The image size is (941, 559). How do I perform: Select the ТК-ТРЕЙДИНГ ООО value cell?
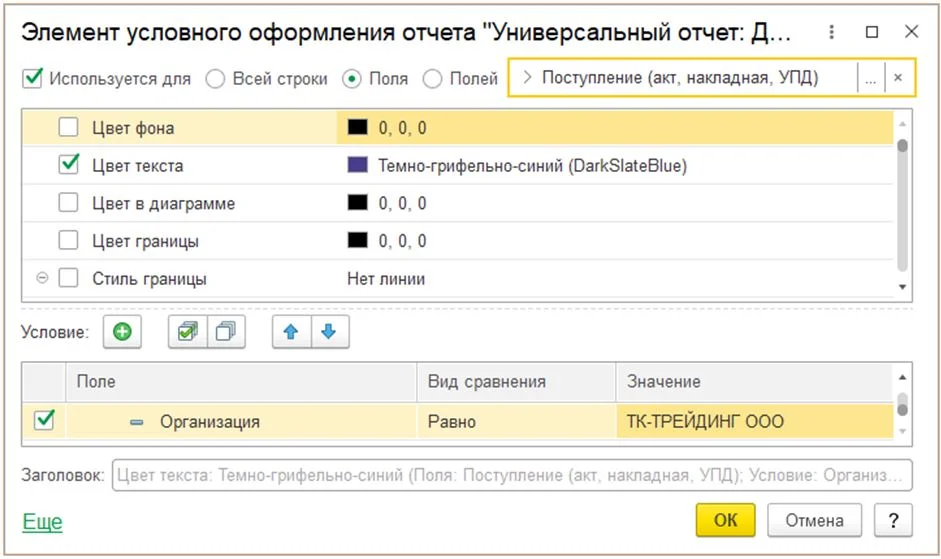pyautogui.click(x=754, y=422)
